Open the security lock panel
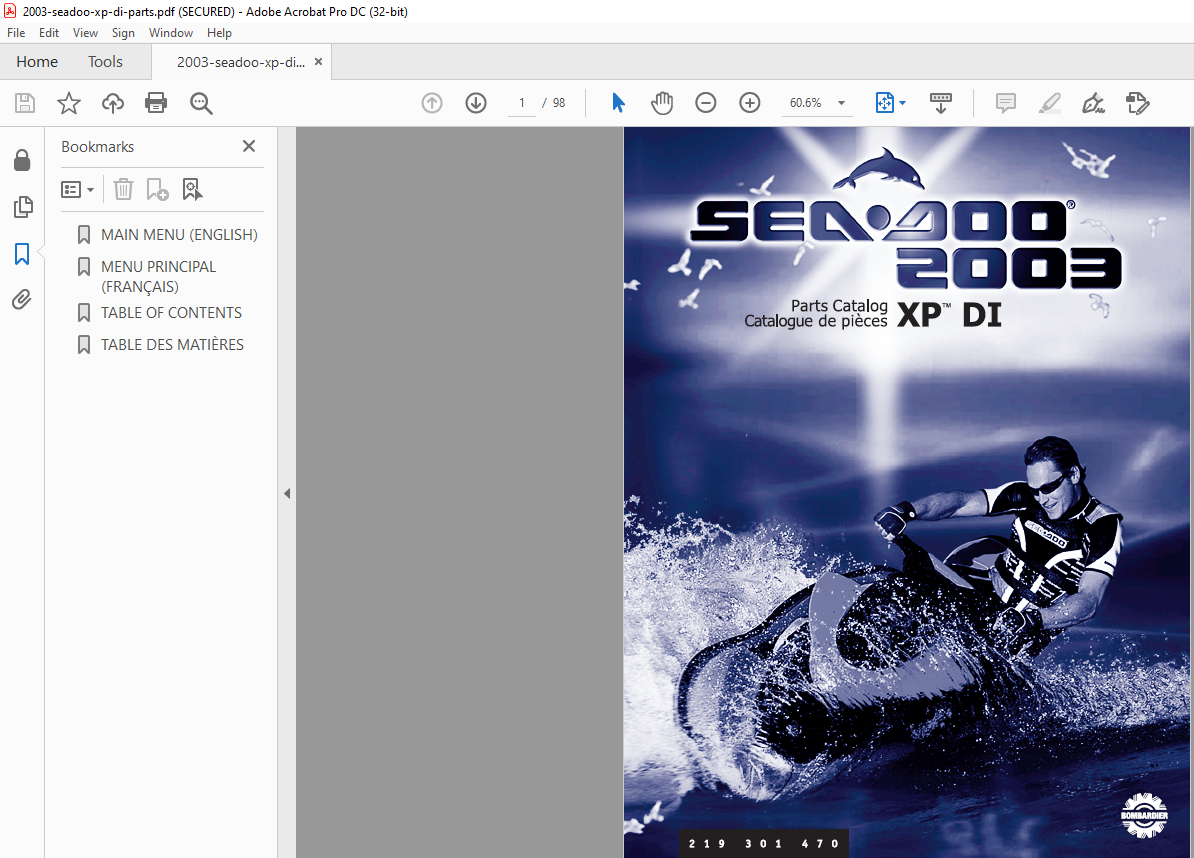The height and width of the screenshot is (858, 1194). 22,160
